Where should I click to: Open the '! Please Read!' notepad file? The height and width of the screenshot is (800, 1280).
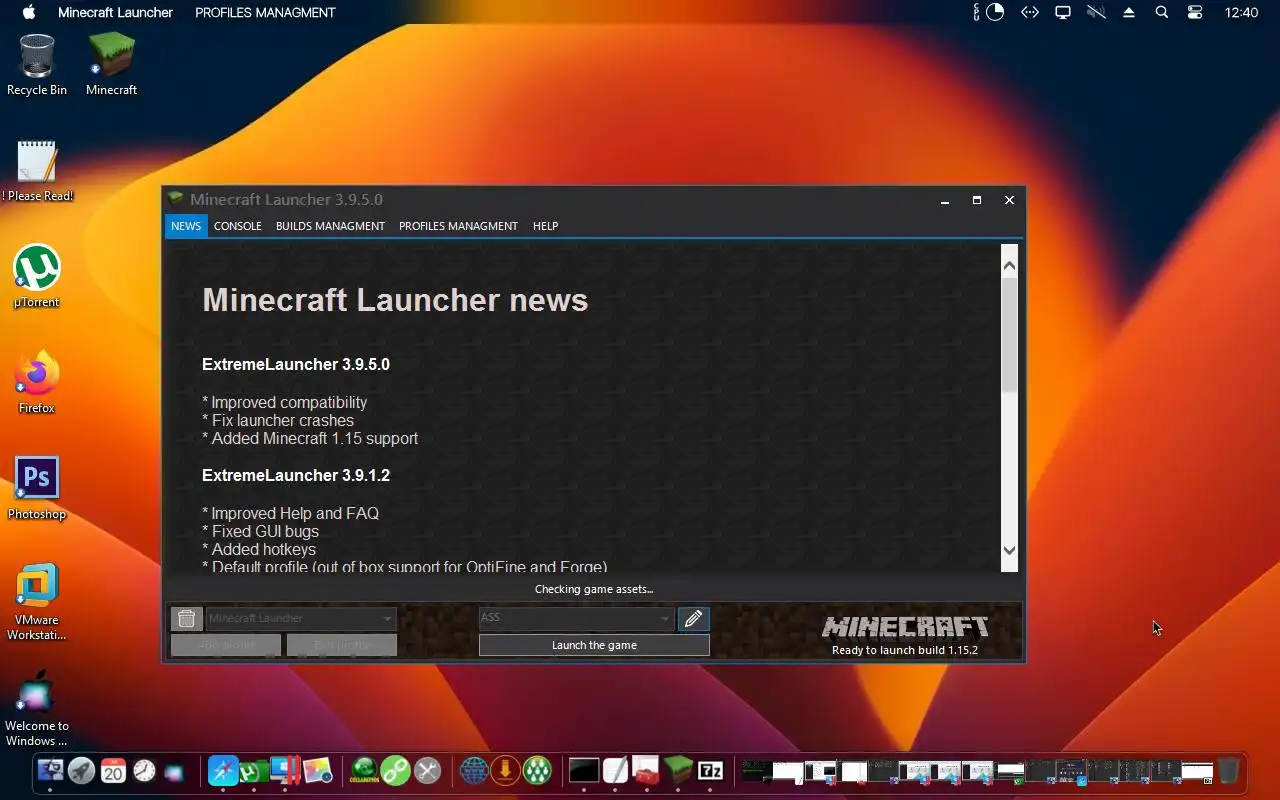(x=37, y=170)
